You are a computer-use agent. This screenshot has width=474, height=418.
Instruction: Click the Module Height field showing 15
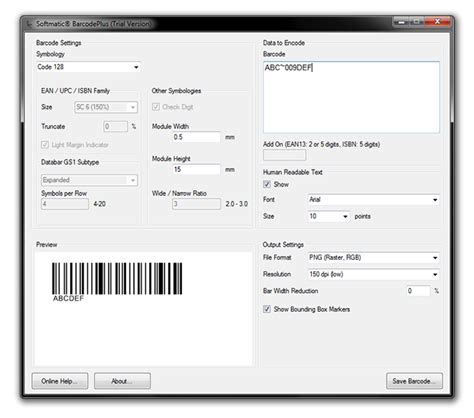pos(197,169)
